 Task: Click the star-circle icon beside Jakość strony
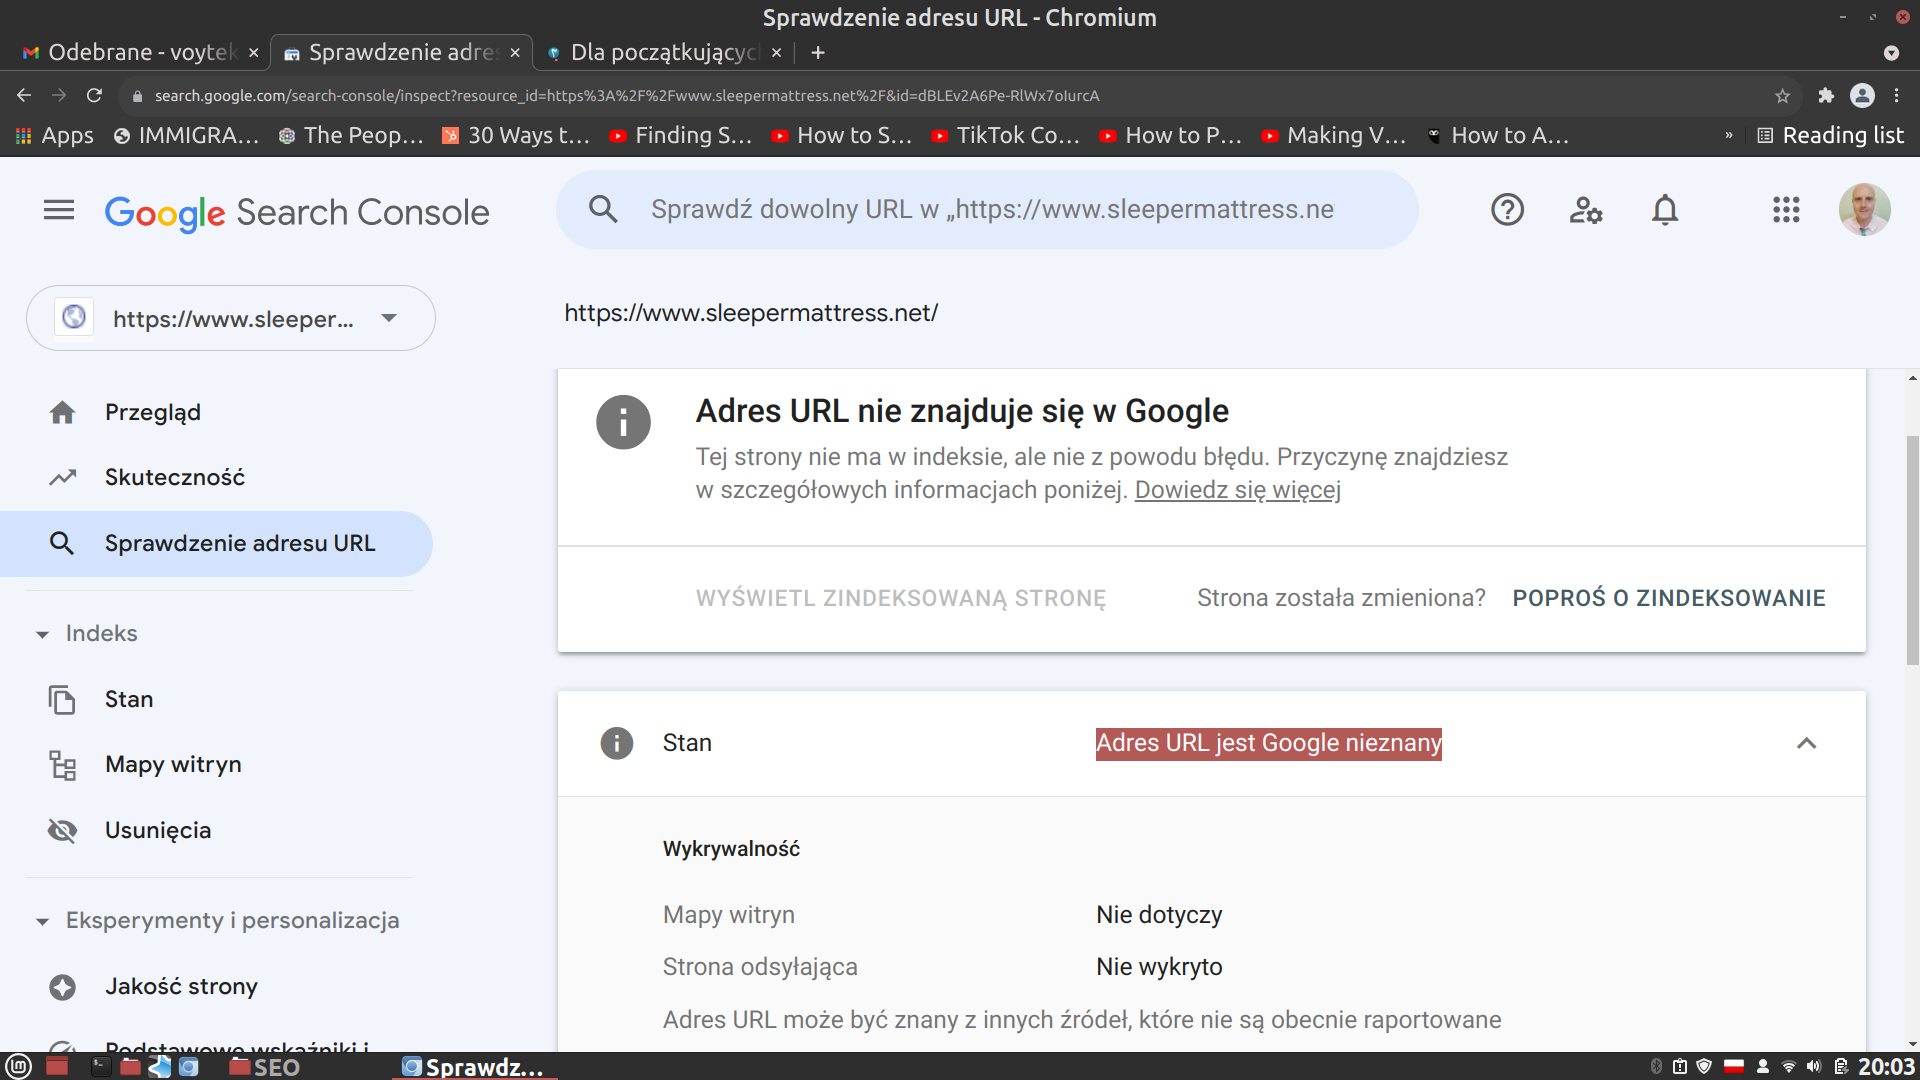point(62,987)
